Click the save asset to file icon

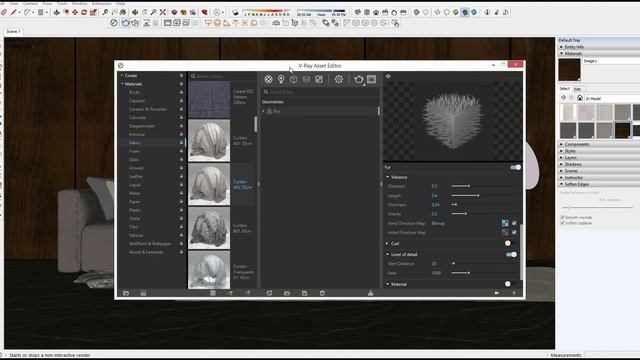click(304, 293)
